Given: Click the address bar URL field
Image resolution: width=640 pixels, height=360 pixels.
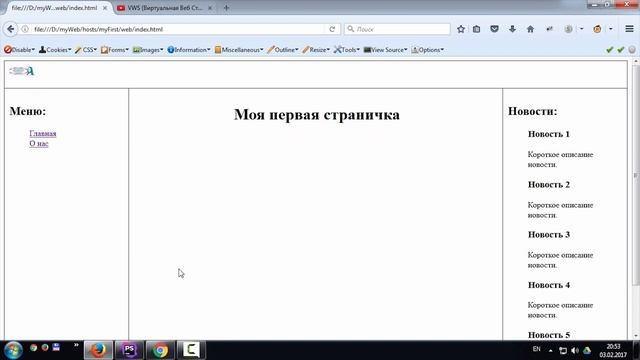Looking at the screenshot, I should coord(180,29).
